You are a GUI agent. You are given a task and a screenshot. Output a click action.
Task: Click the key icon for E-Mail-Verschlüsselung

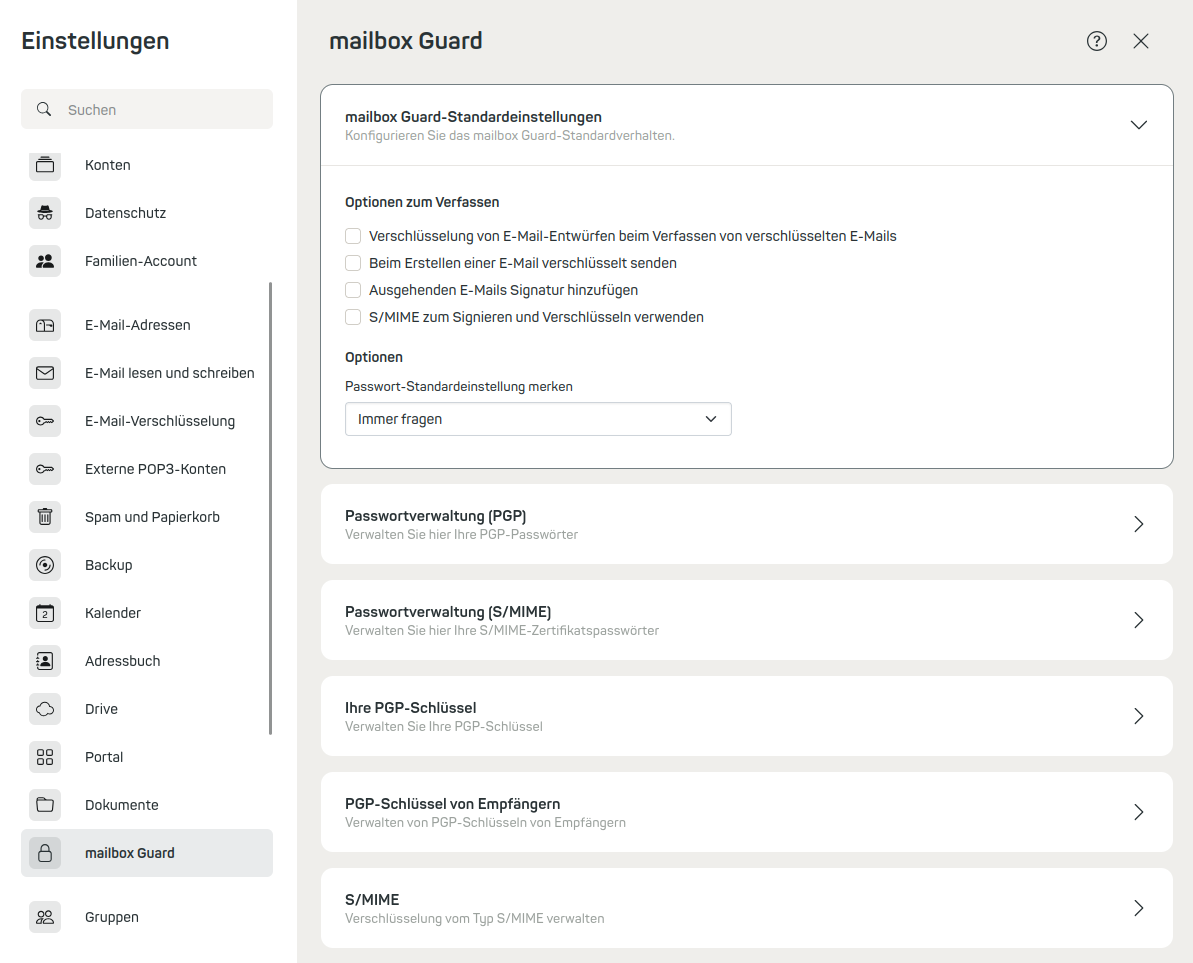pyautogui.click(x=45, y=421)
